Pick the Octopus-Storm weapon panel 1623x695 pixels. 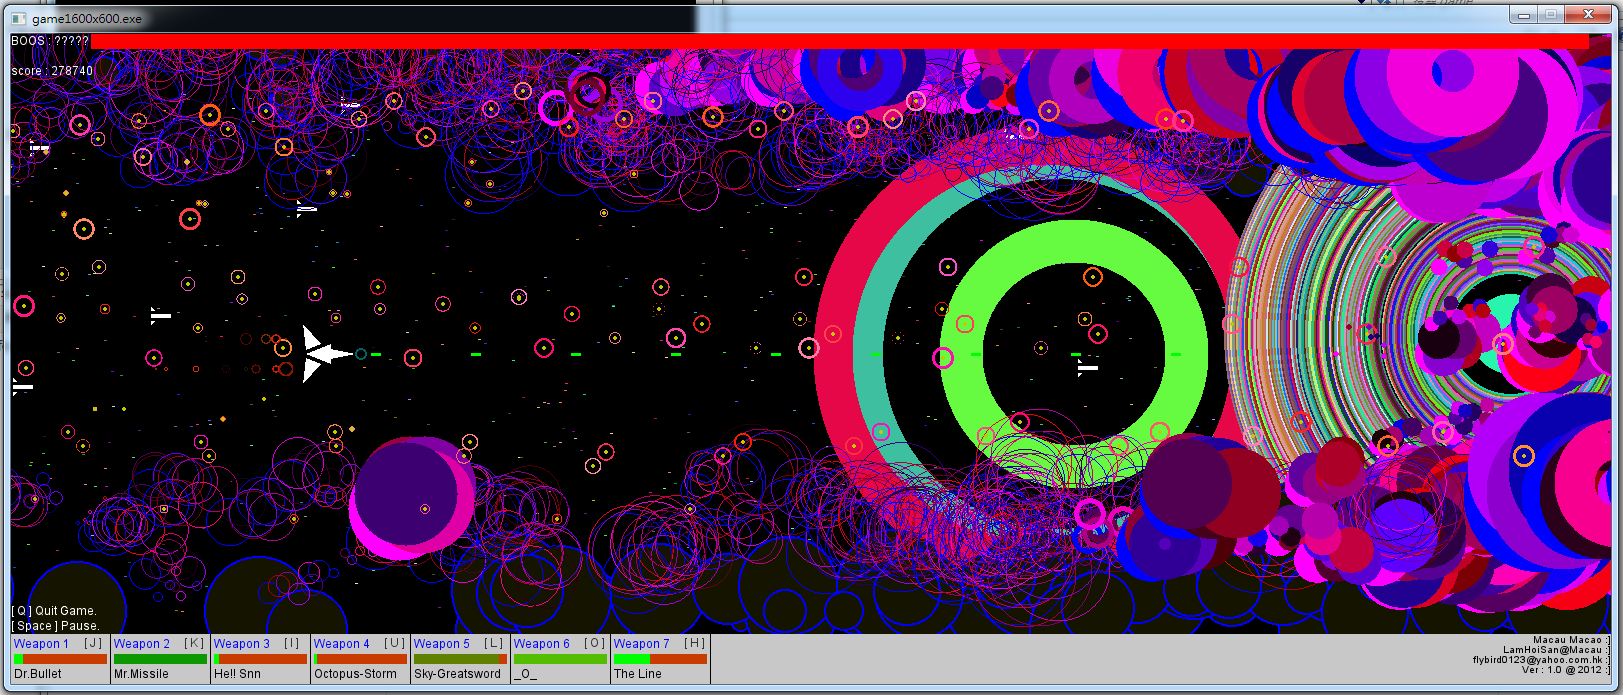[360, 659]
